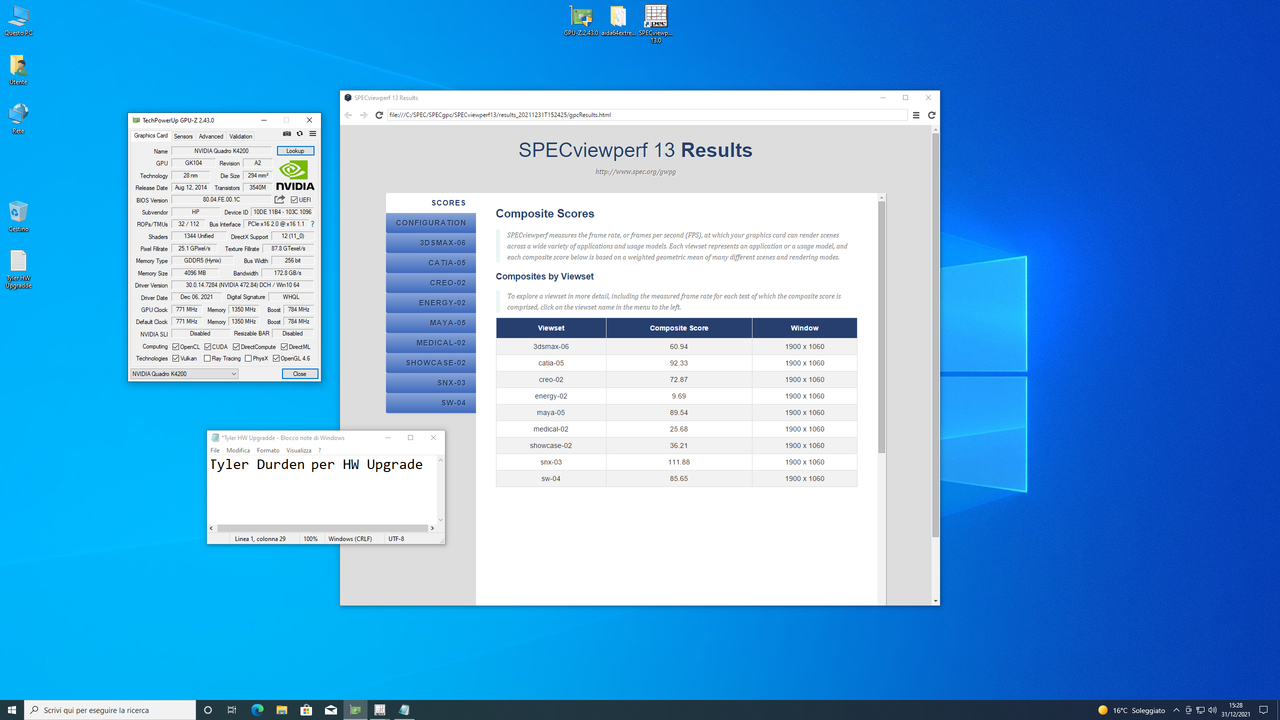Open Tyler HW Upgrade text file icon
Image resolution: width=1280 pixels, height=720 pixels.
tap(18, 269)
